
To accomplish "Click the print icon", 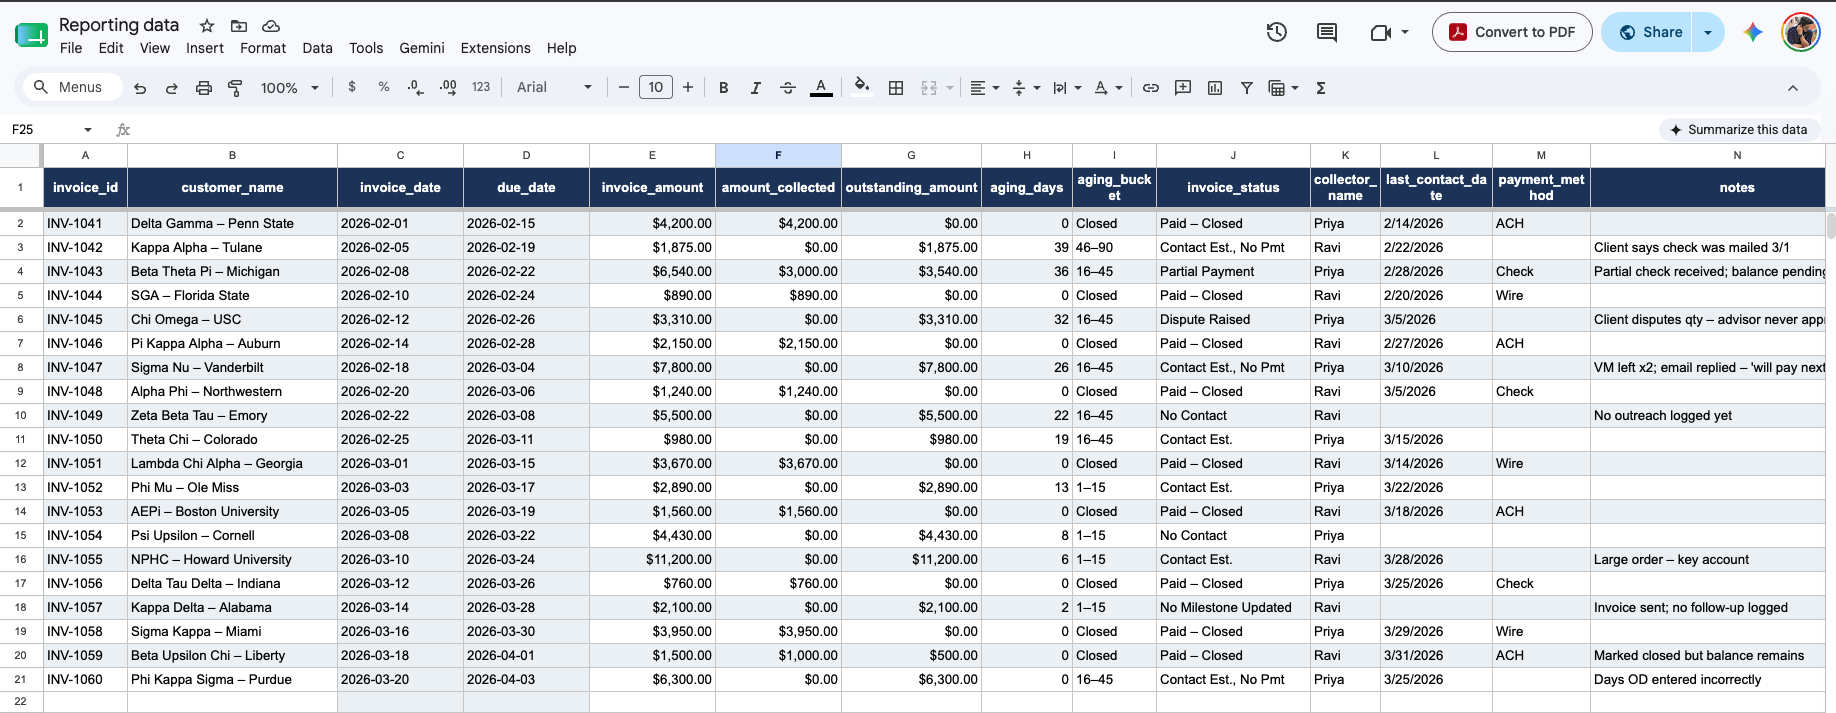I will pos(204,88).
